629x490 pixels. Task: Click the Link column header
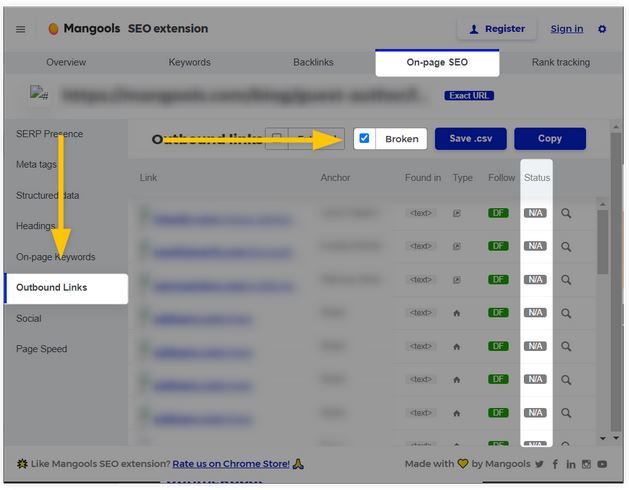(x=148, y=177)
